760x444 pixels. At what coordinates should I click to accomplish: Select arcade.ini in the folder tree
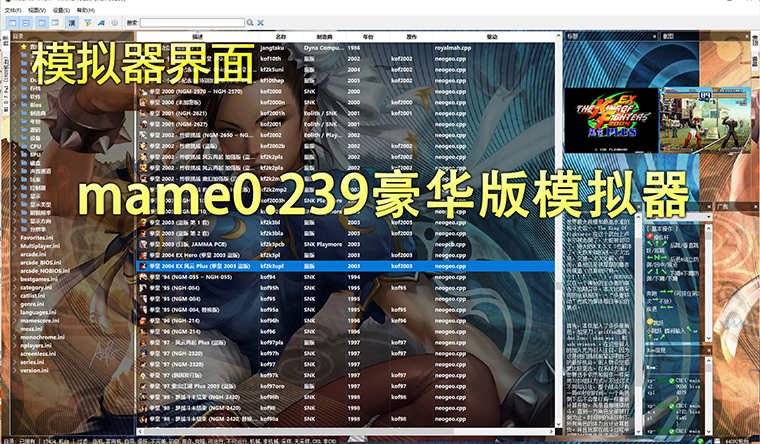click(x=33, y=254)
